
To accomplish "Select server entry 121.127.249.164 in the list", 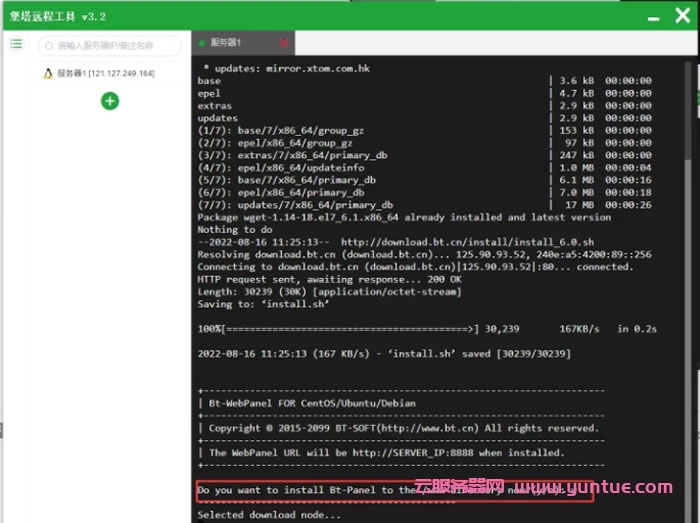I will [105, 74].
